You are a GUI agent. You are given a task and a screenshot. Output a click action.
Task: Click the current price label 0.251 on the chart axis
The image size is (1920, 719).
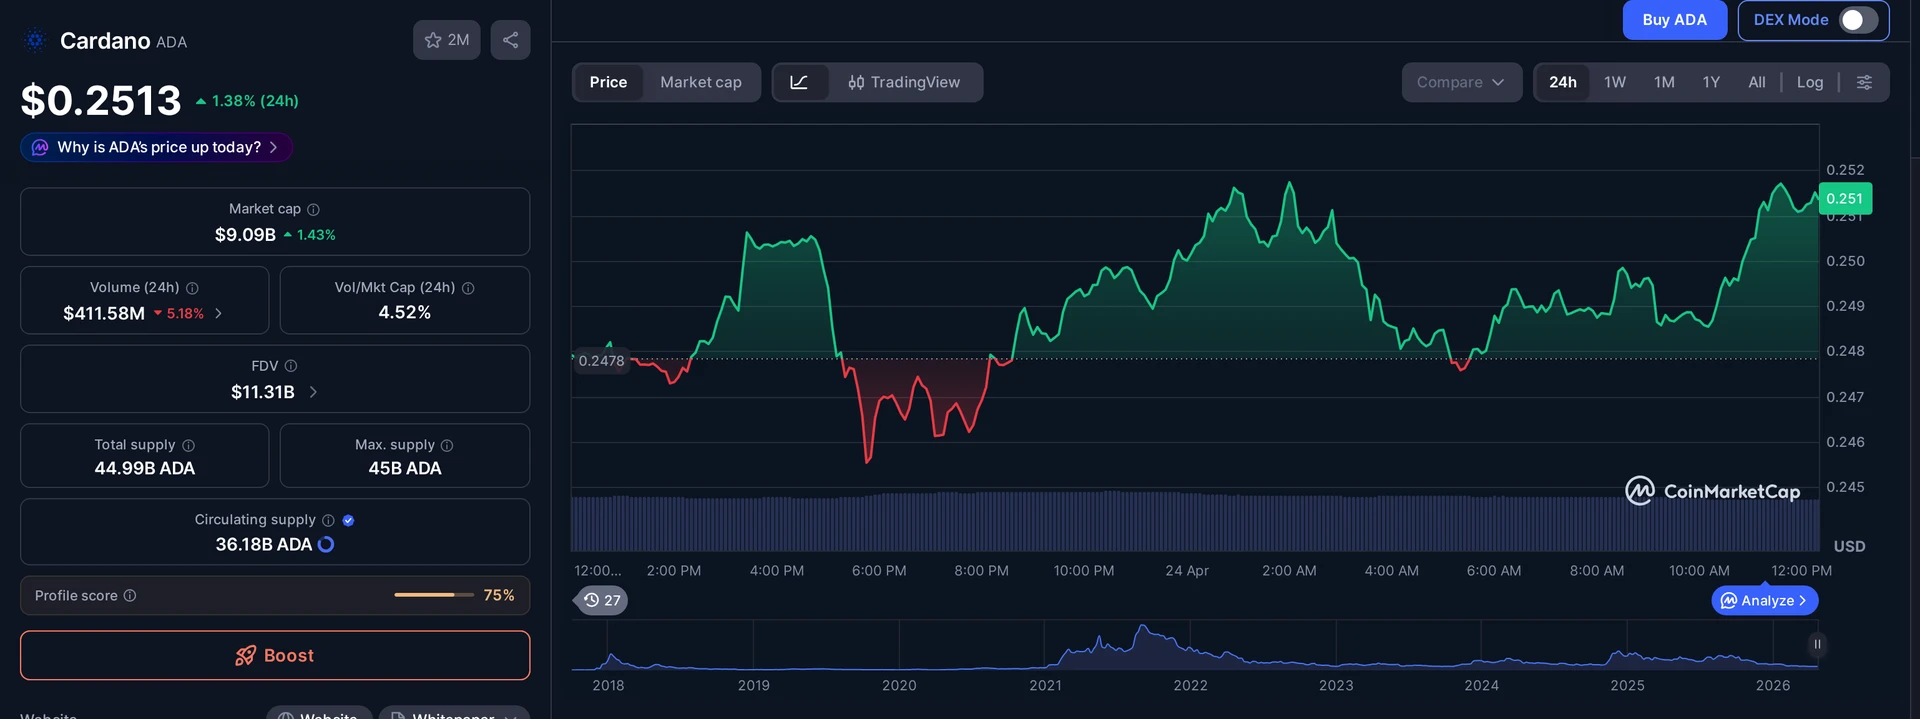coord(1845,199)
